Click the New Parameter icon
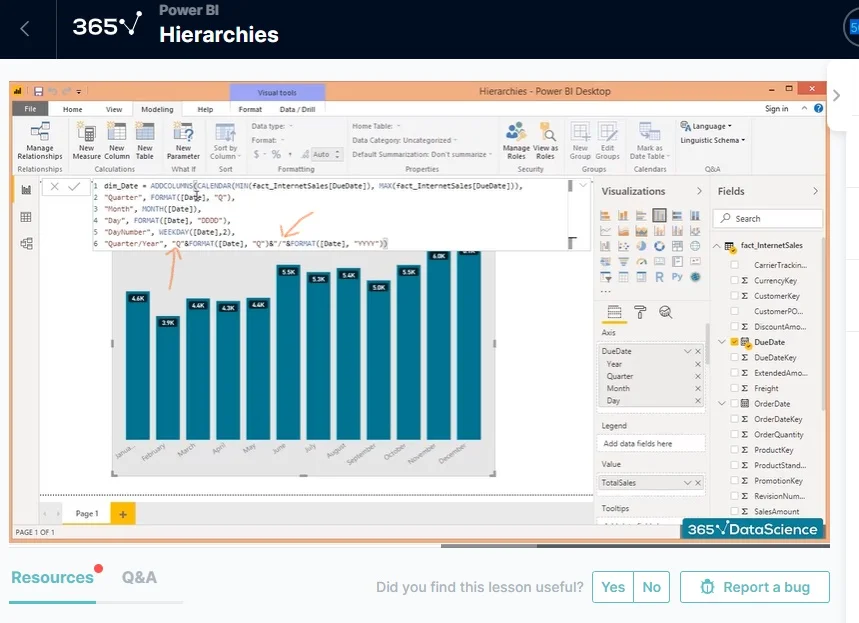This screenshot has width=859, height=623. (183, 139)
